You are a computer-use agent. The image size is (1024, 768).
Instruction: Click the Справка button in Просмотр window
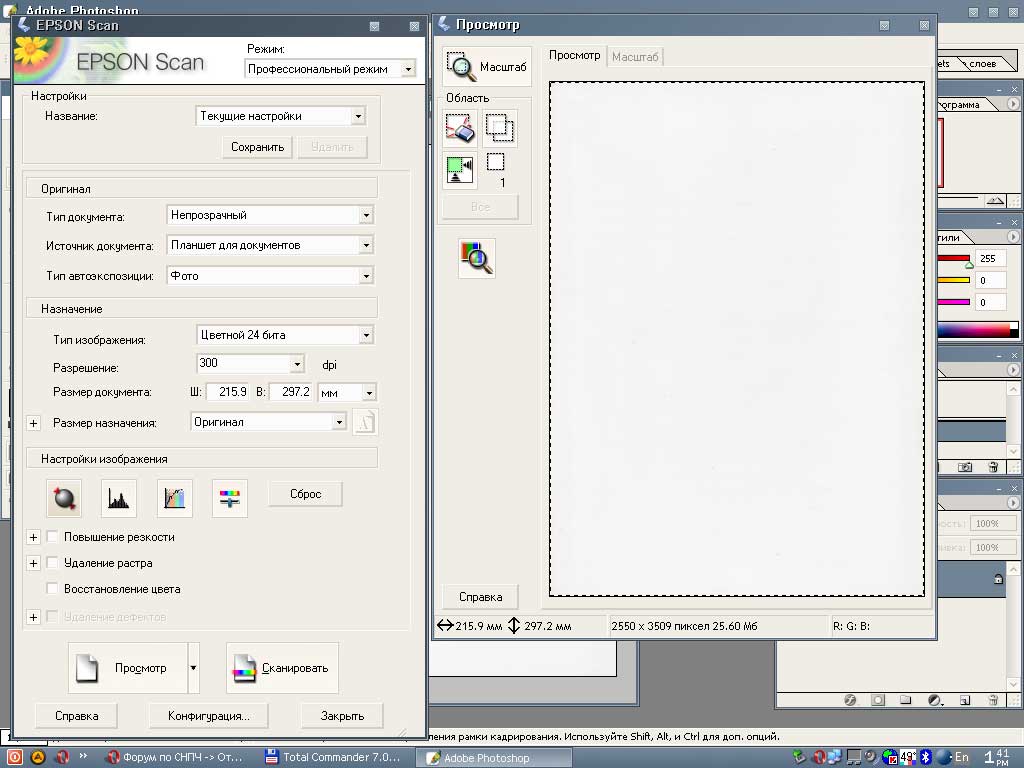click(481, 597)
